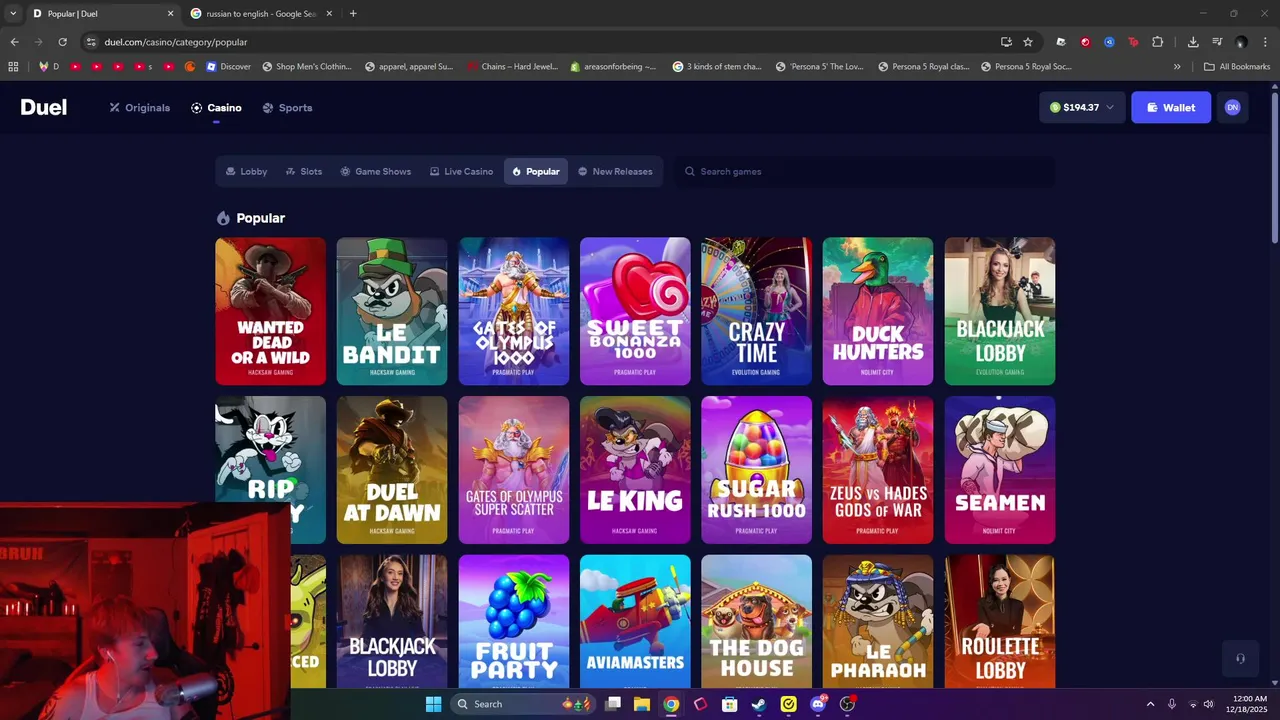Launch Sweet Bonanza 1000
The image size is (1280, 720).
pyautogui.click(x=635, y=311)
